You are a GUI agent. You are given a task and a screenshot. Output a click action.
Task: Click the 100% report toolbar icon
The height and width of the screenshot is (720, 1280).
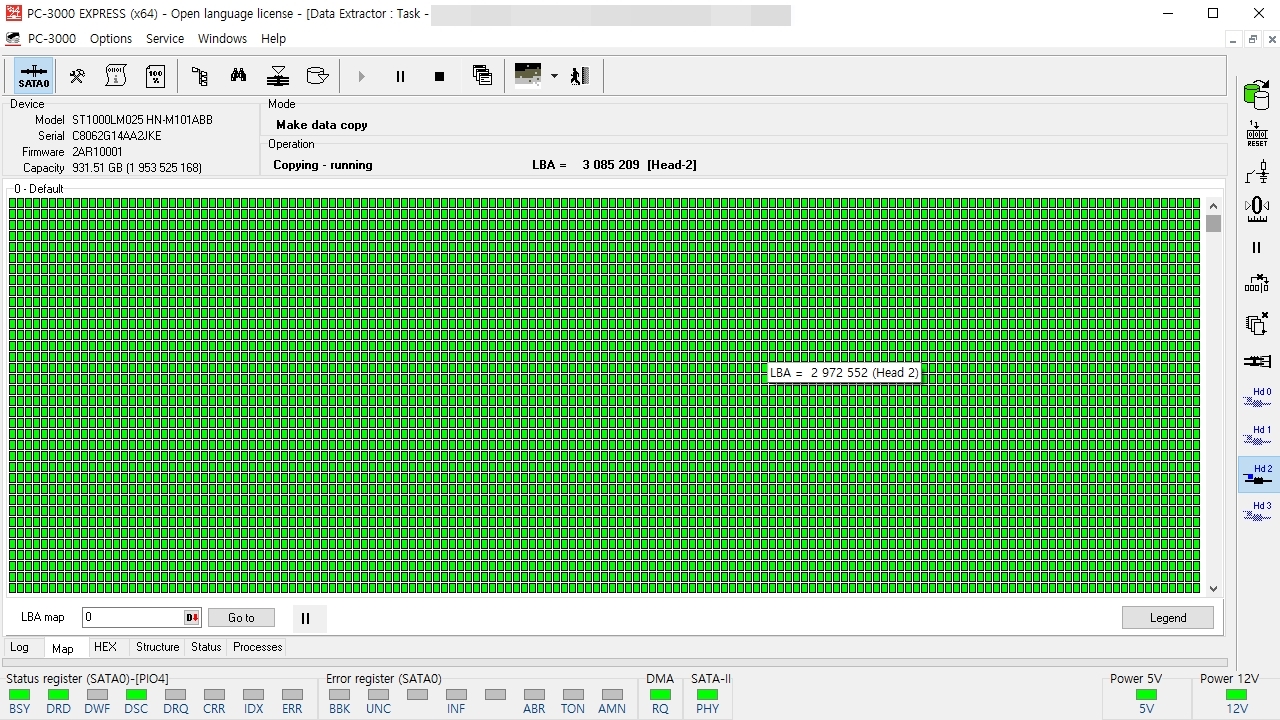pos(156,76)
